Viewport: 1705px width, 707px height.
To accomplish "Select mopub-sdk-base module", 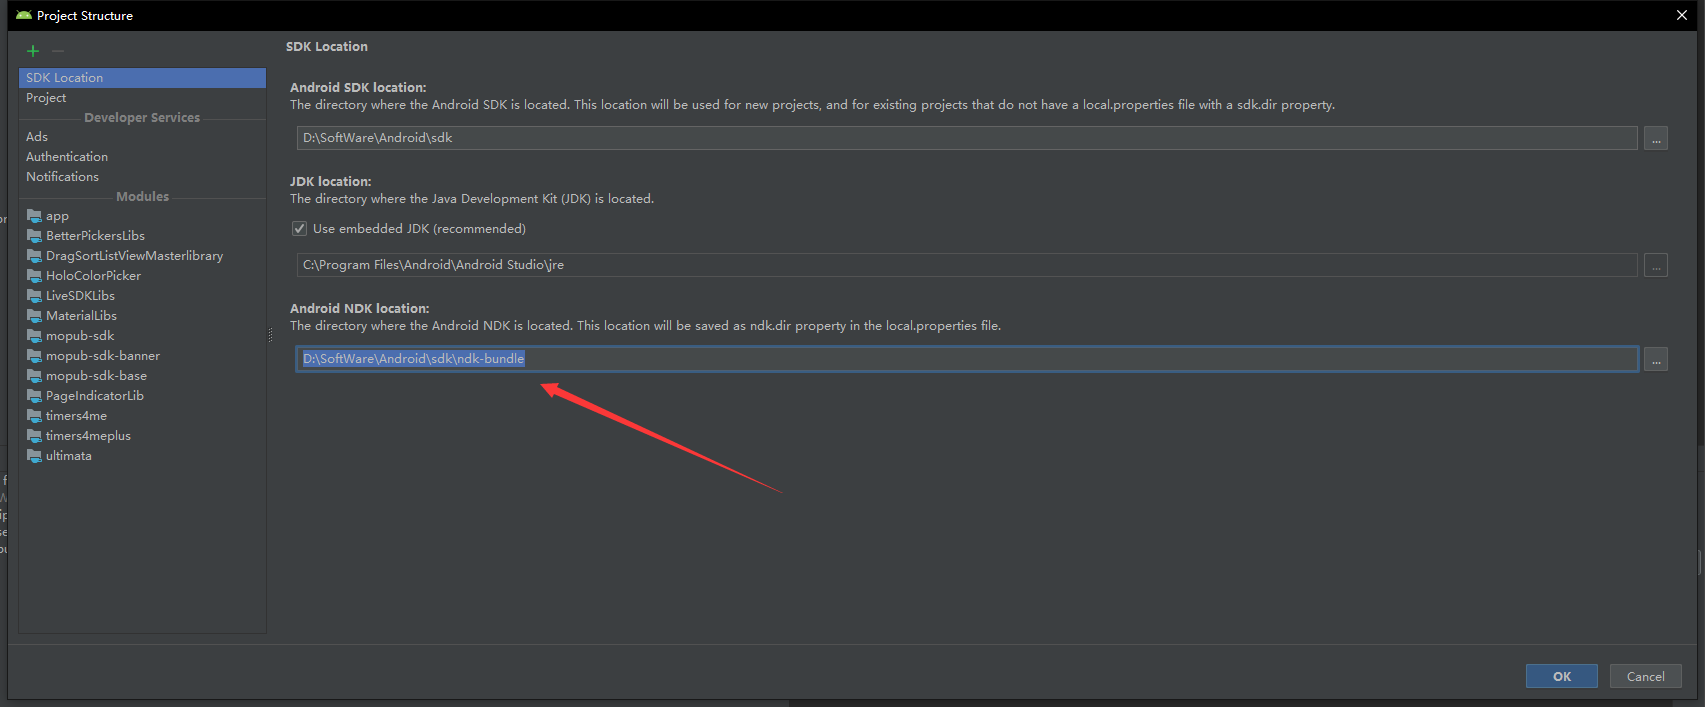I will (x=142, y=376).
